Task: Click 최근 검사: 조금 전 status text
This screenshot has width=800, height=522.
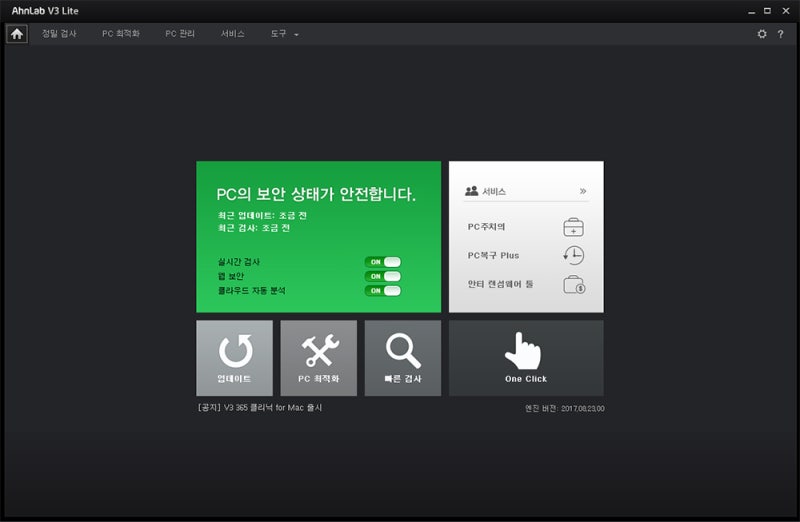Action: click(x=254, y=228)
